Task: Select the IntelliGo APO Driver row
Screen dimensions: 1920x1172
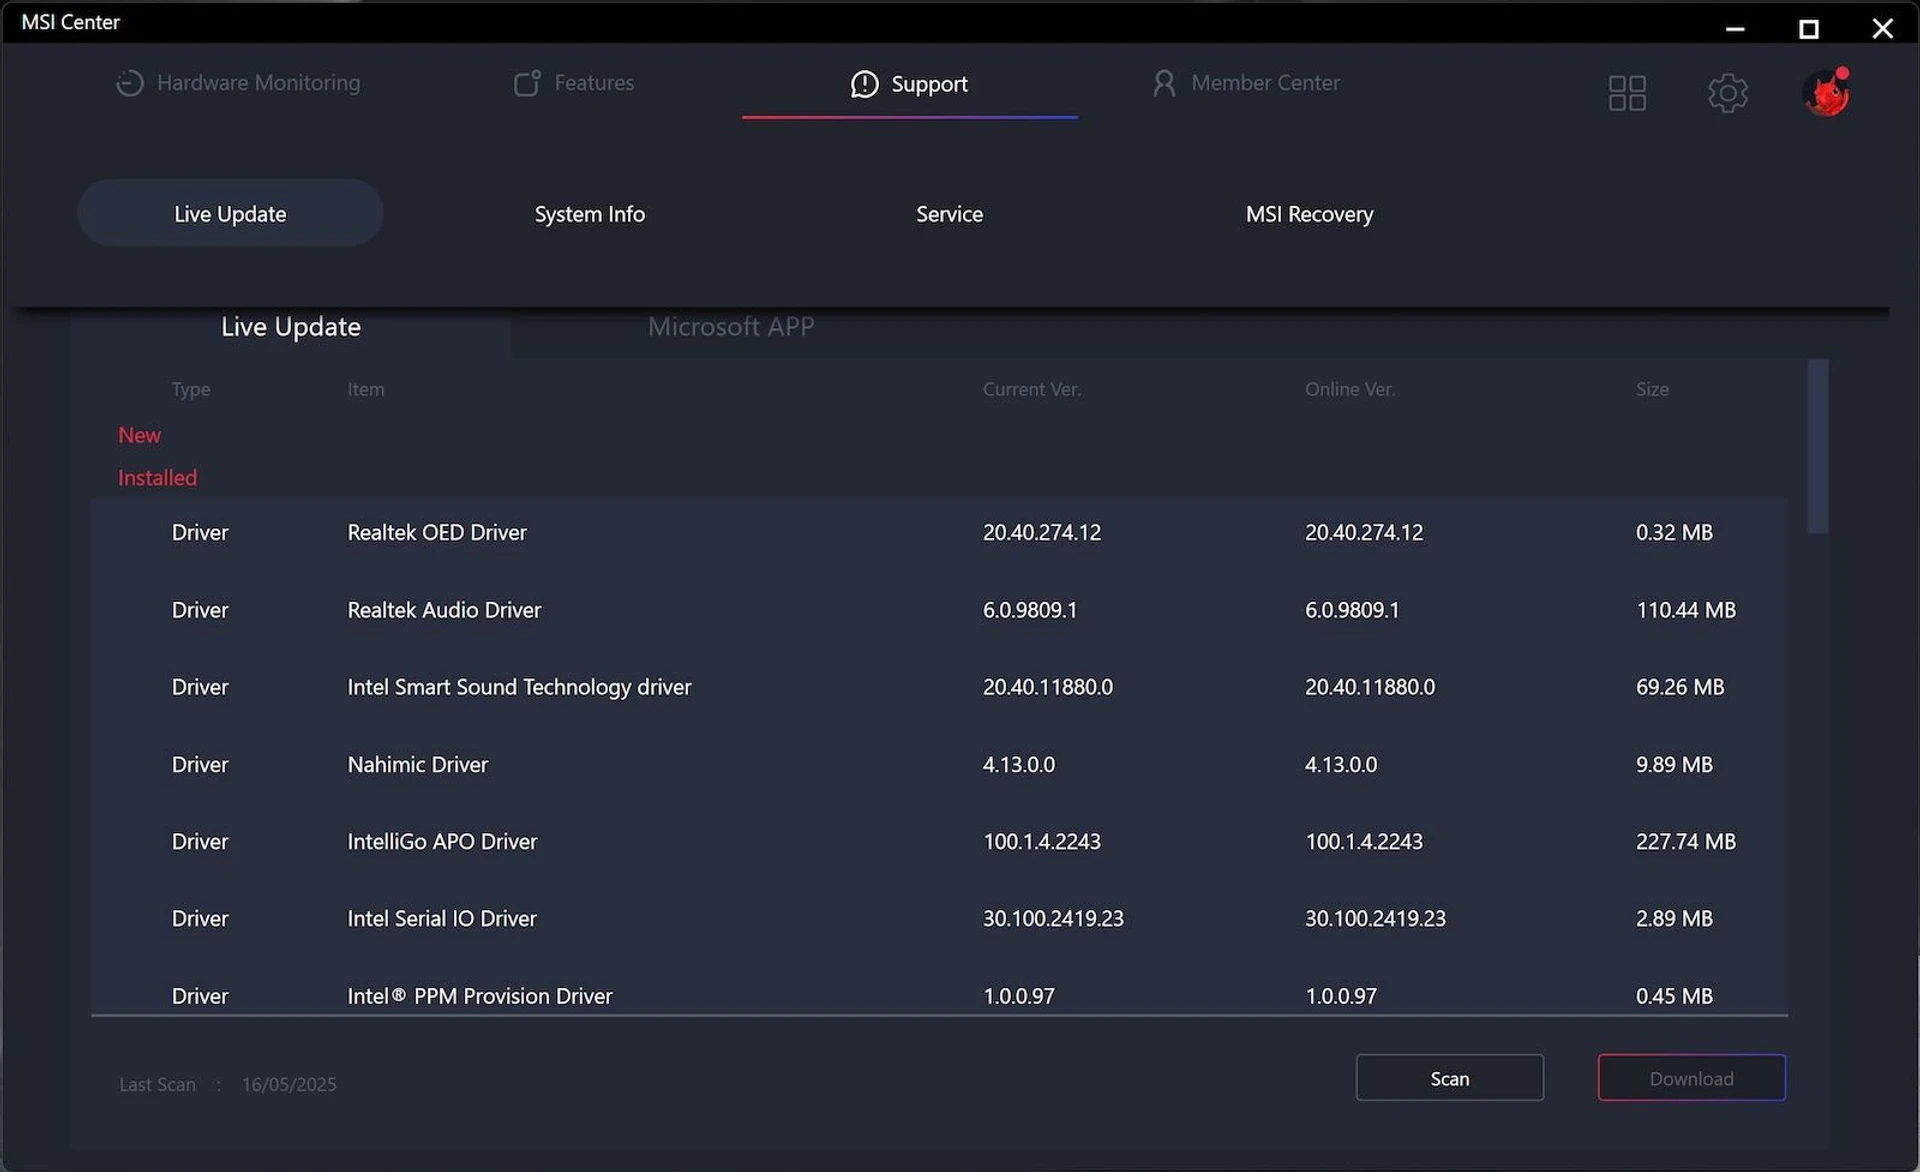Action: click(939, 841)
